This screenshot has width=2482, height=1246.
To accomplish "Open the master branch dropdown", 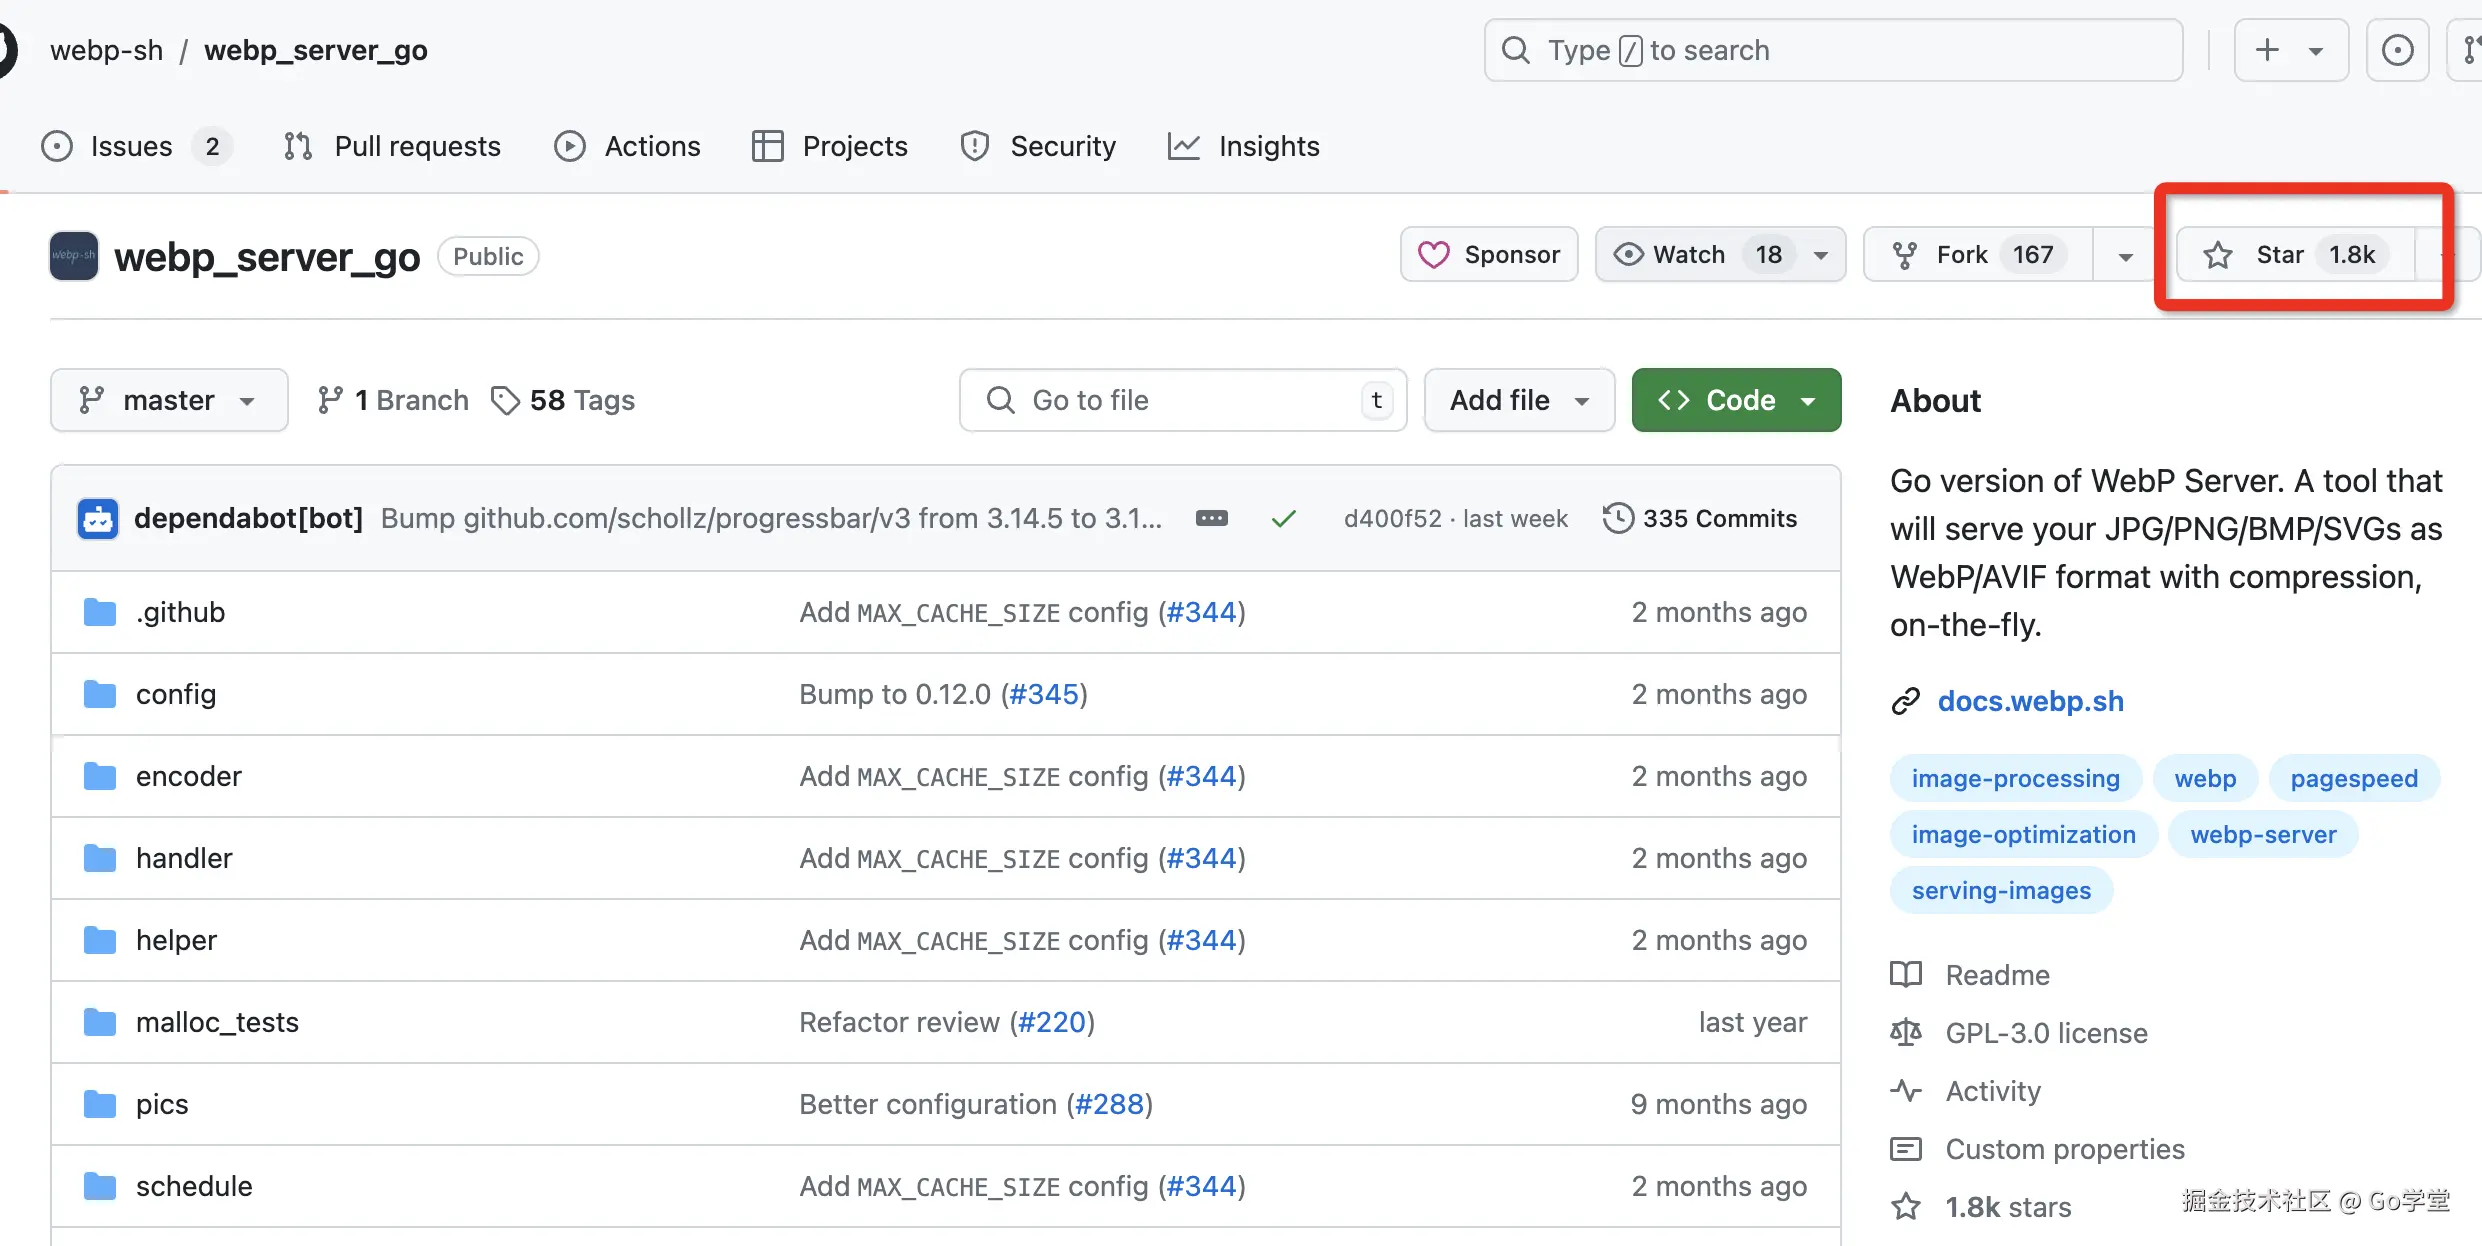I will coord(169,400).
